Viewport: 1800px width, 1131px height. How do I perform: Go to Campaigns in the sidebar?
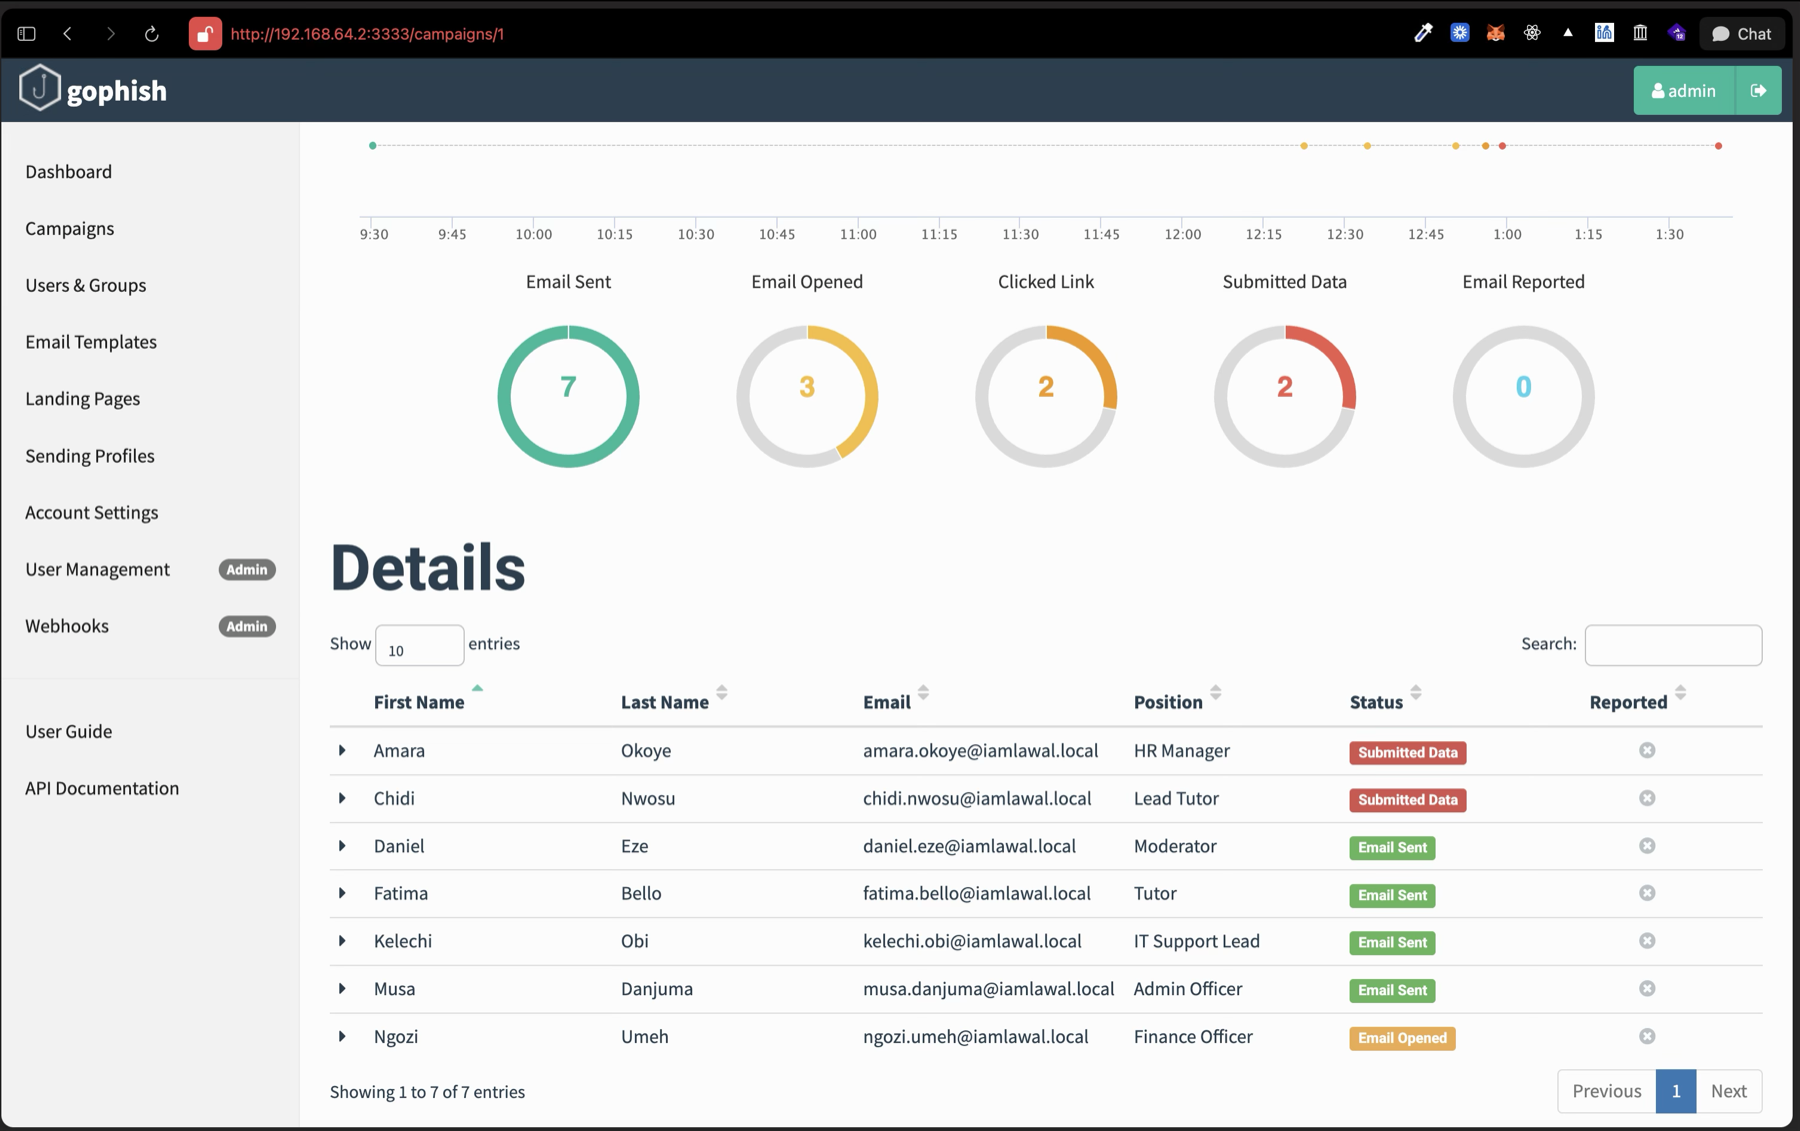[70, 228]
